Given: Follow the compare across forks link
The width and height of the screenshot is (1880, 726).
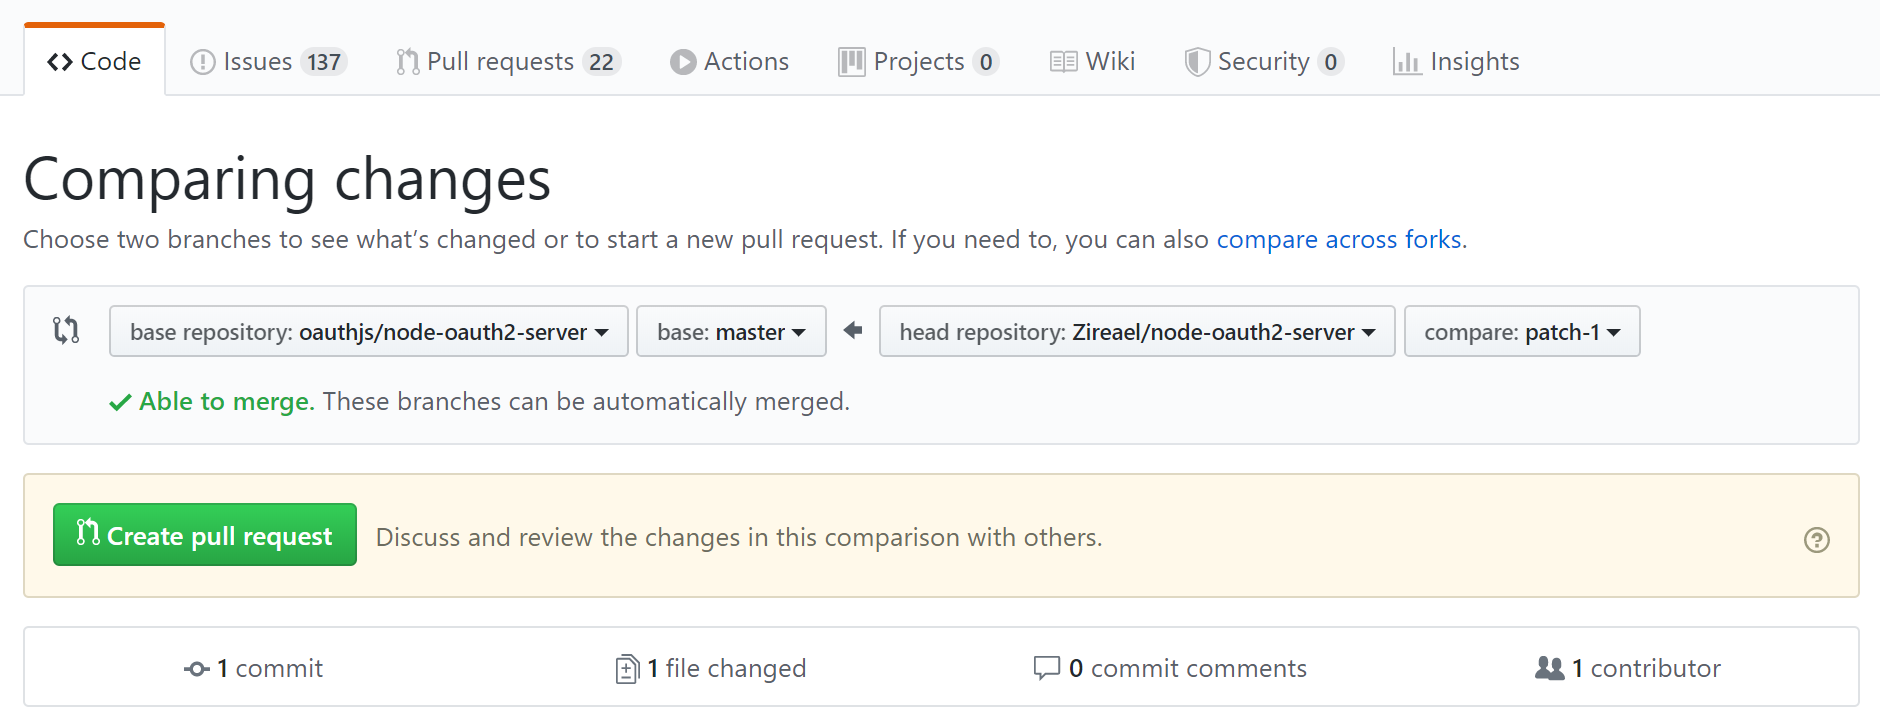Looking at the screenshot, I should coord(1339,240).
